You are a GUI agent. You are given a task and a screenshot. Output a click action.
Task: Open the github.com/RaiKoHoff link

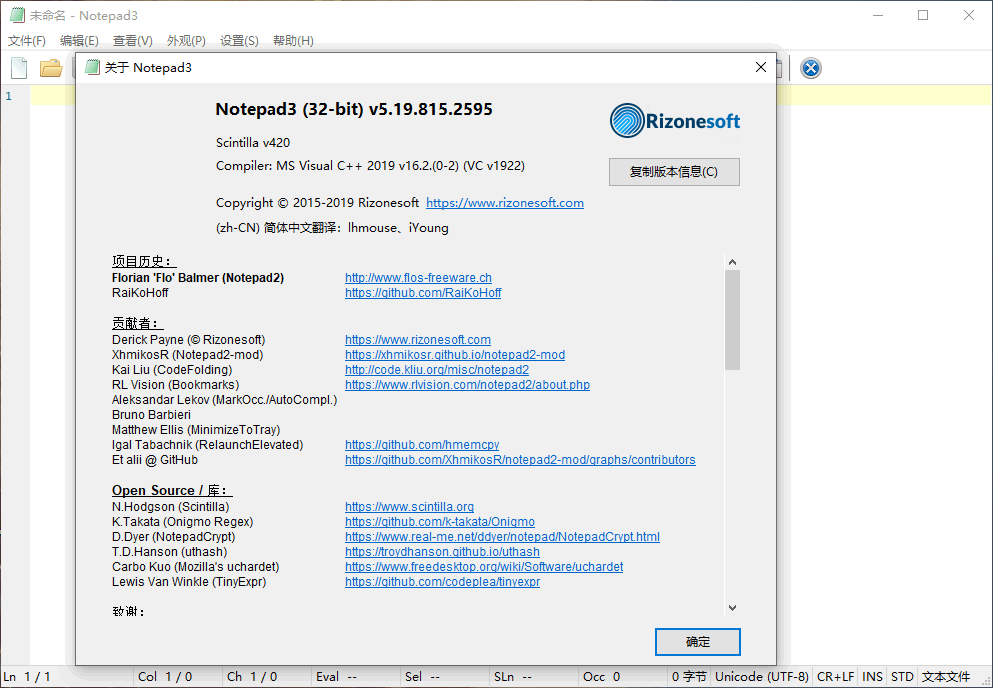pyautogui.click(x=423, y=293)
